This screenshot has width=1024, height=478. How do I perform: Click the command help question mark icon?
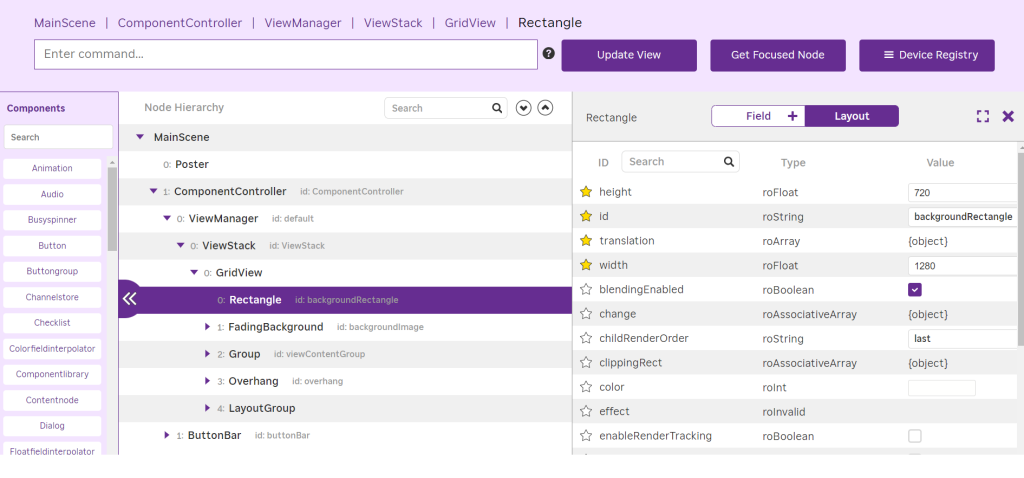point(549,54)
